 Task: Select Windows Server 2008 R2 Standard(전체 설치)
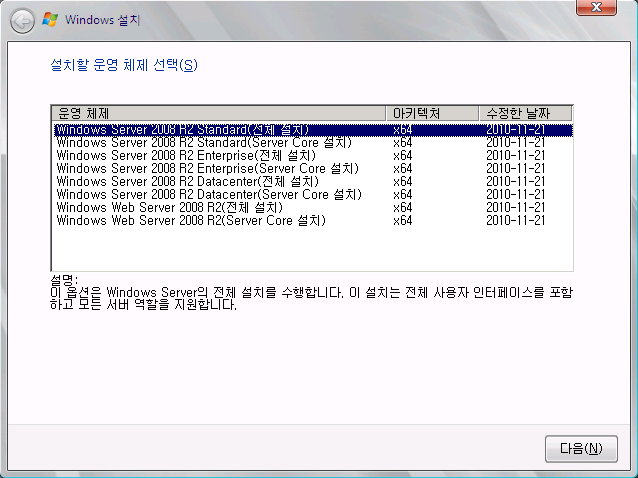click(x=313, y=130)
